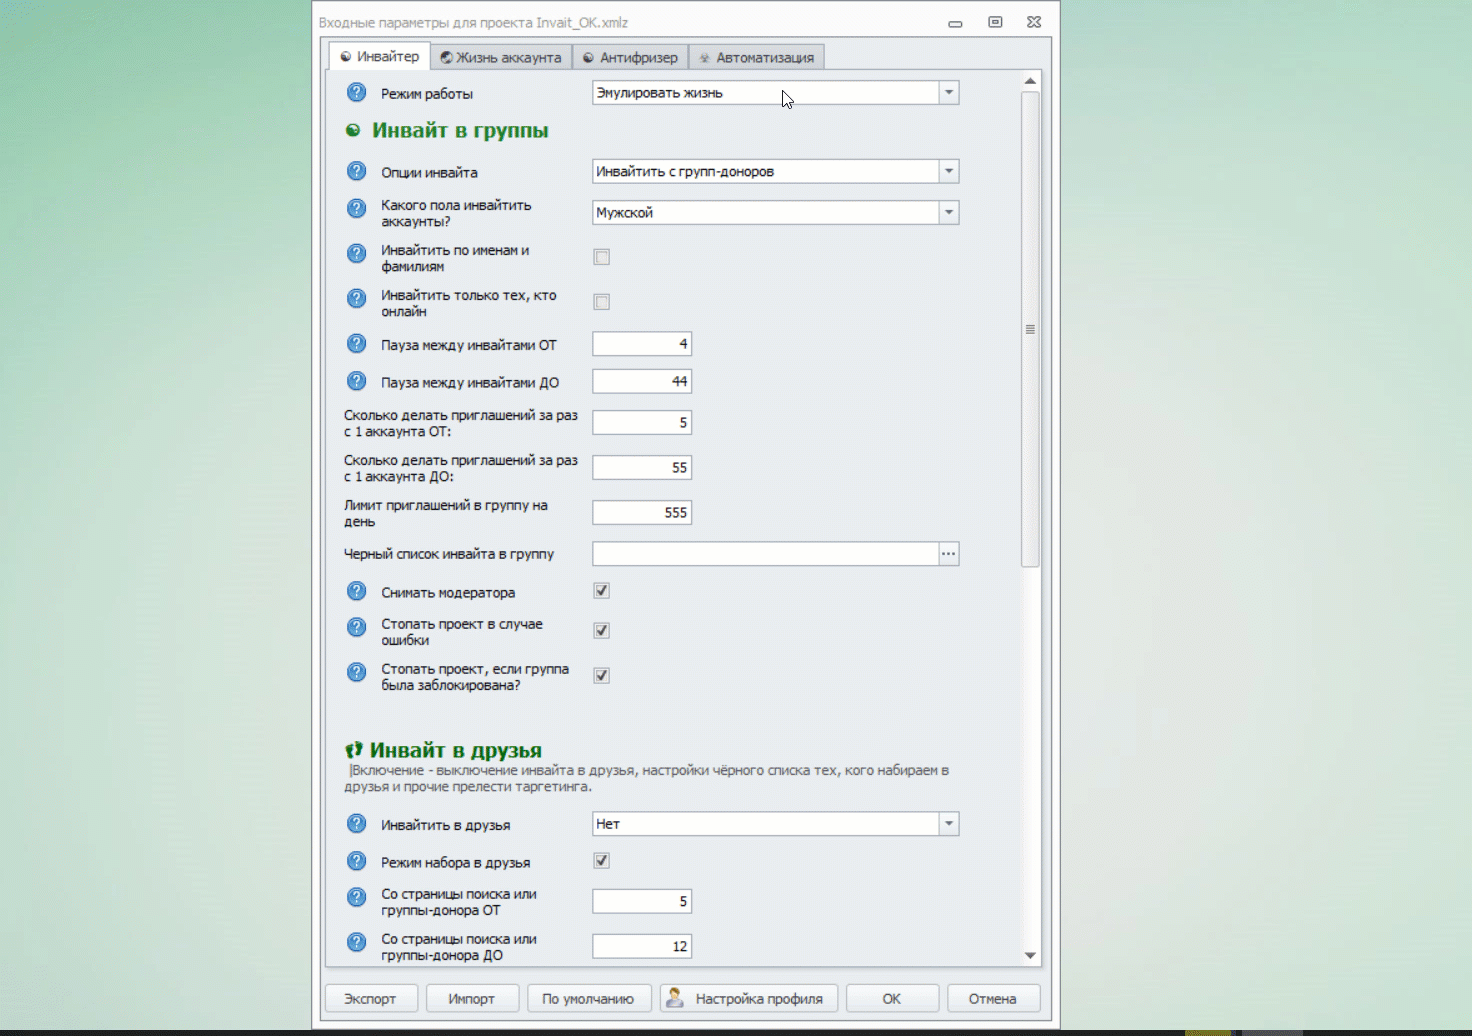Viewport: 1472px width, 1036px height.
Task: Click the Черный список инвайта в группу text field
Action: pyautogui.click(x=766, y=554)
